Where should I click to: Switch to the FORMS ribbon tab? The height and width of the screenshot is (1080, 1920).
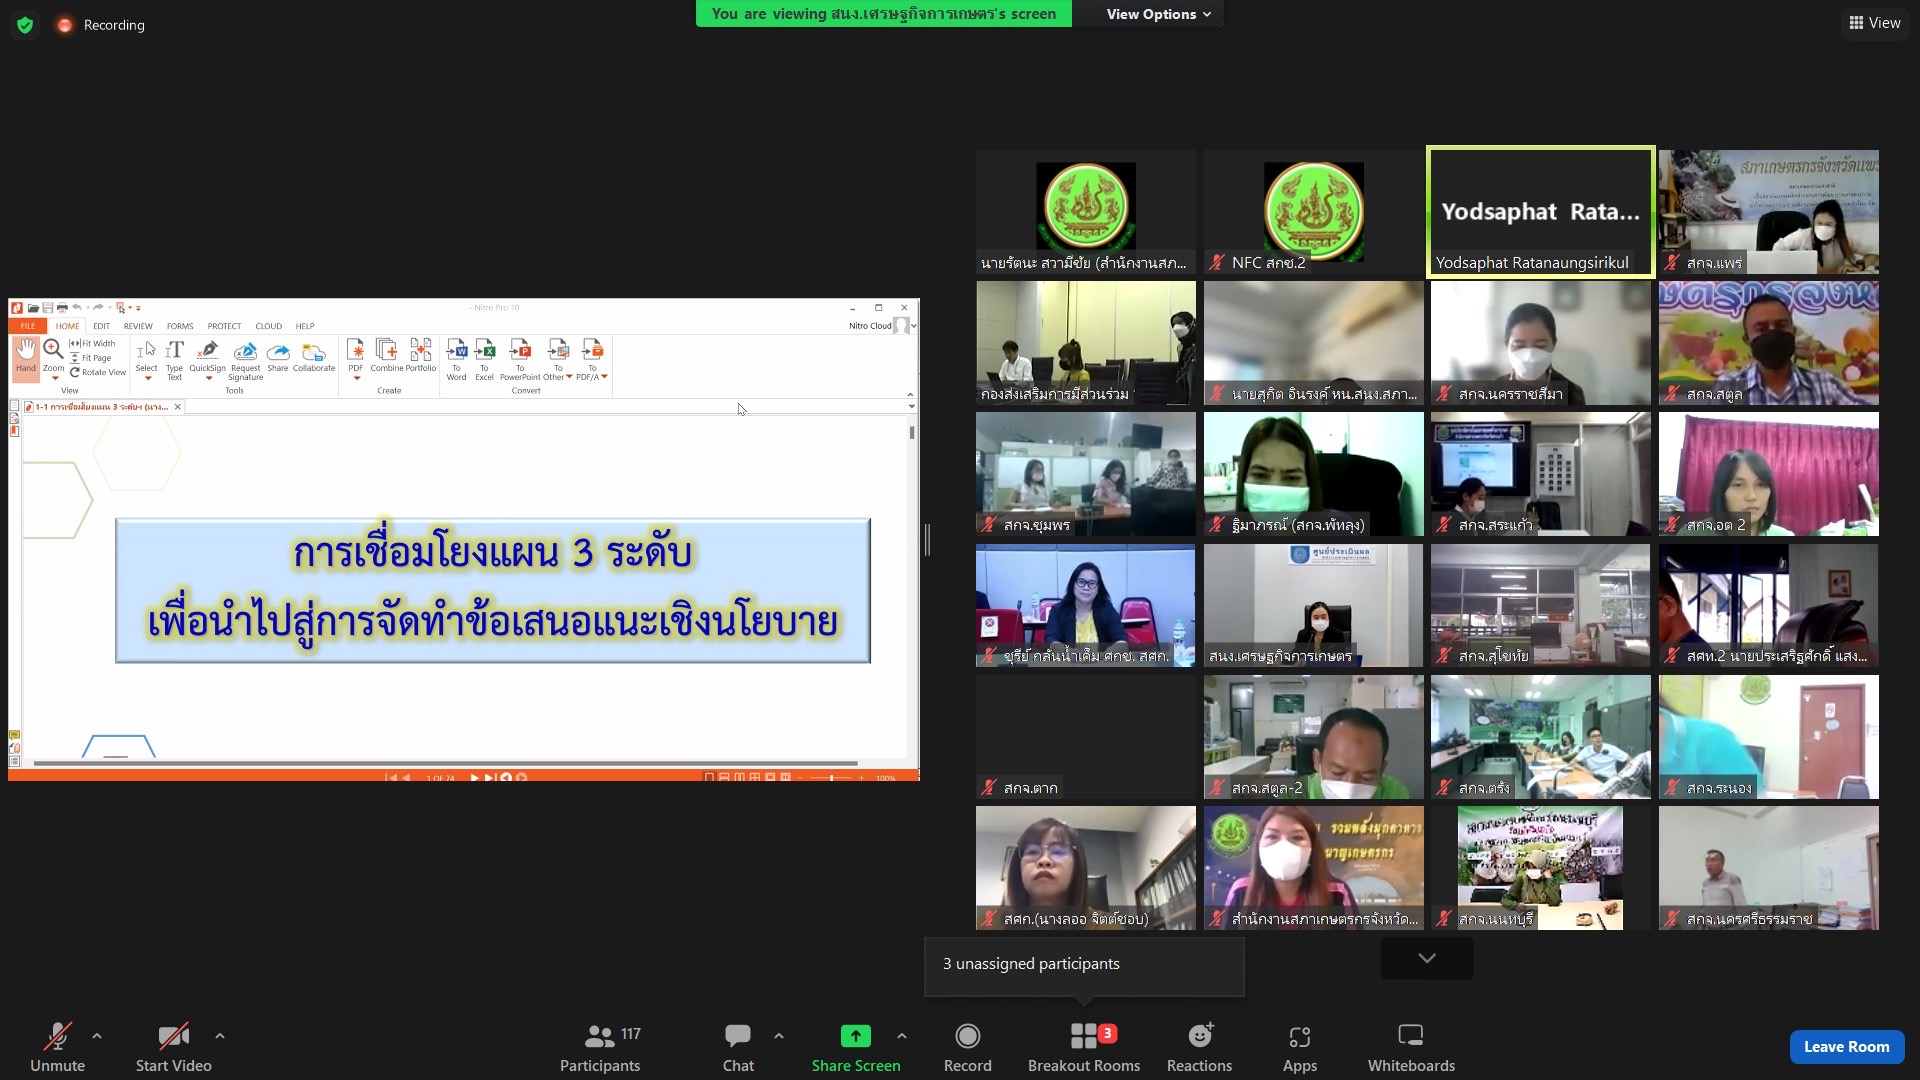[x=180, y=326]
